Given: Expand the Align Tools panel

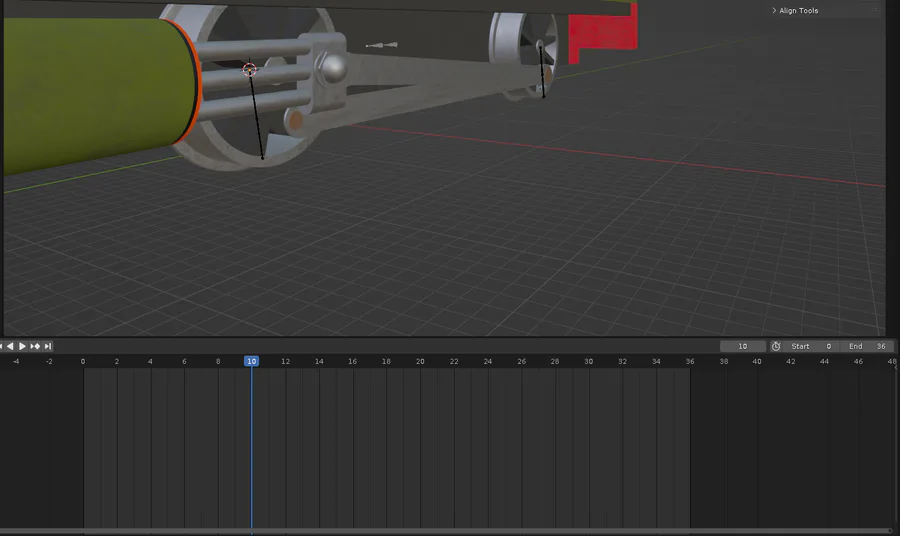Looking at the screenshot, I should pyautogui.click(x=795, y=10).
